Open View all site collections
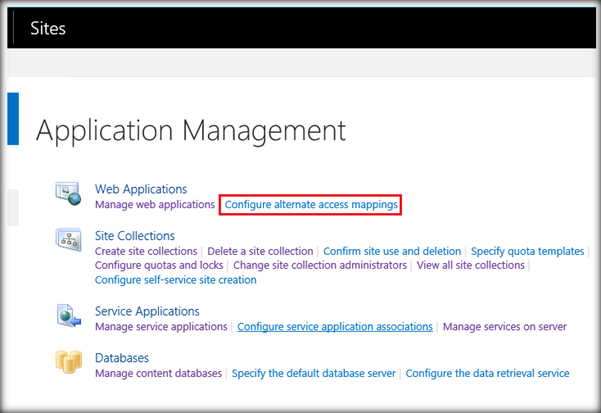 coord(471,266)
